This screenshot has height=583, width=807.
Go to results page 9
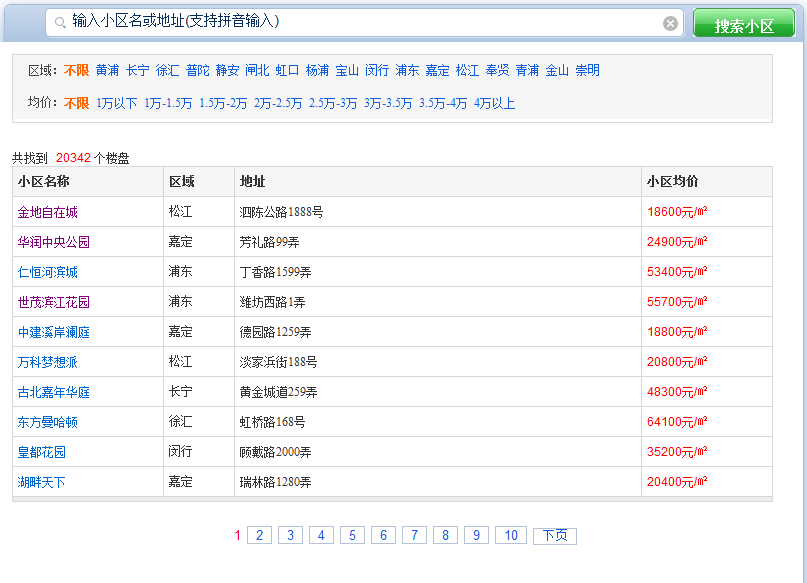click(x=477, y=535)
